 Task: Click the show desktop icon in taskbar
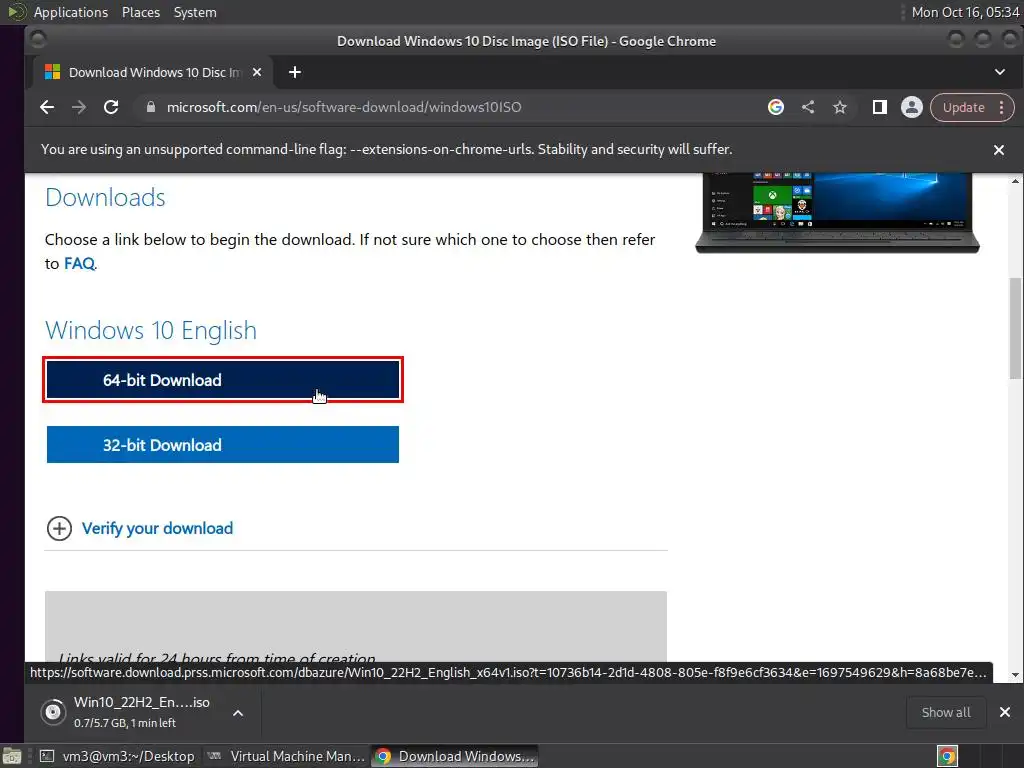[x=12, y=756]
